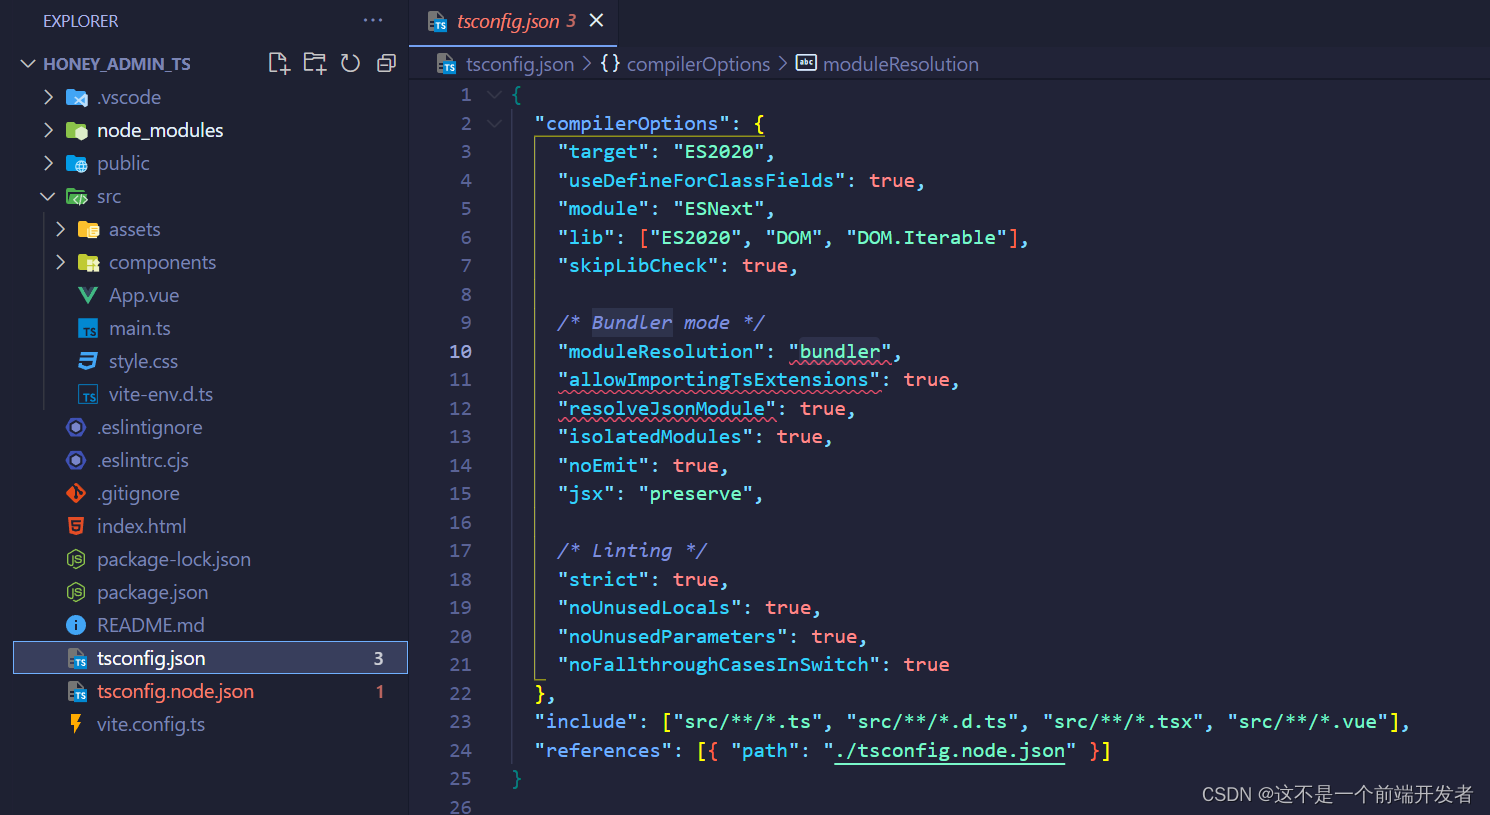This screenshot has height=815, width=1490.
Task: Click the ESLint icon beside .eslintignore
Action: pyautogui.click(x=76, y=428)
